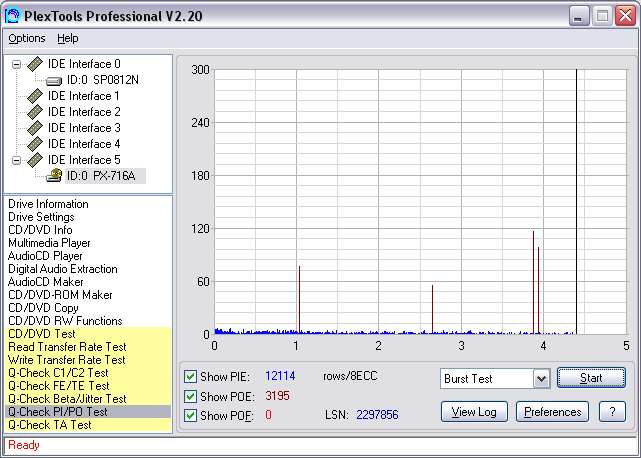The height and width of the screenshot is (458, 641).
Task: Collapse the IDE Interface 0 tree node
Action: coord(16,64)
